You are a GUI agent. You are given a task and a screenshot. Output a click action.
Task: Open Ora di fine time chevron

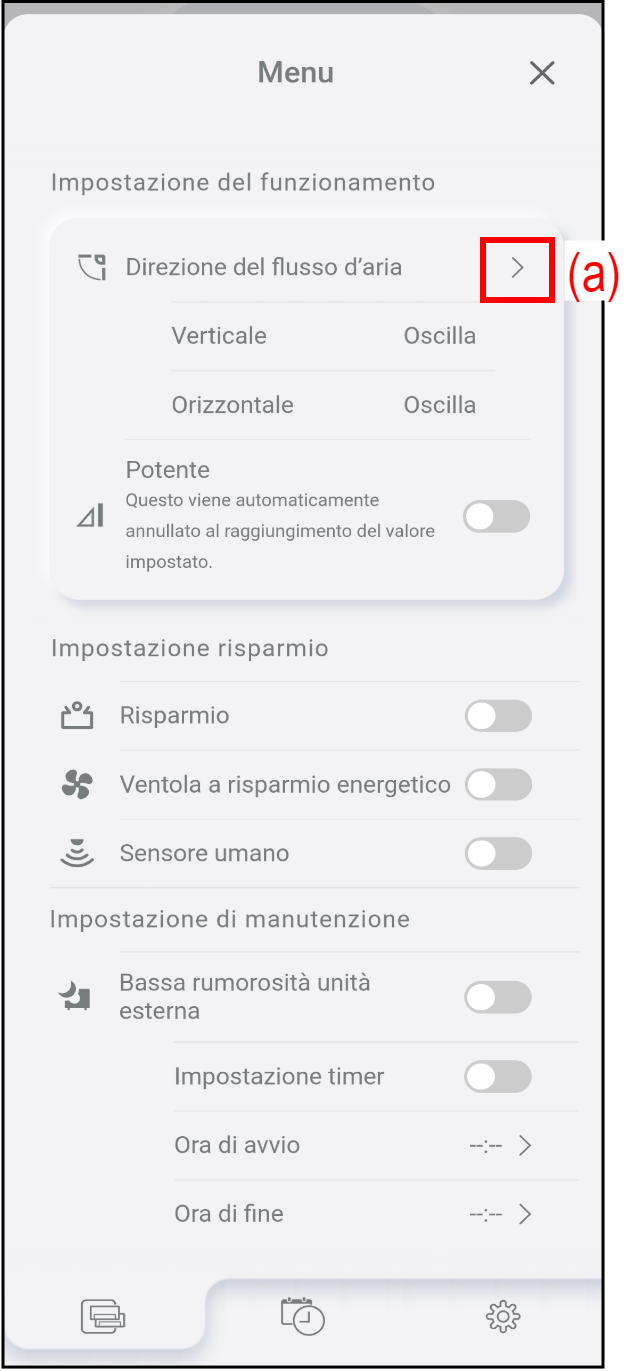pyautogui.click(x=525, y=1214)
